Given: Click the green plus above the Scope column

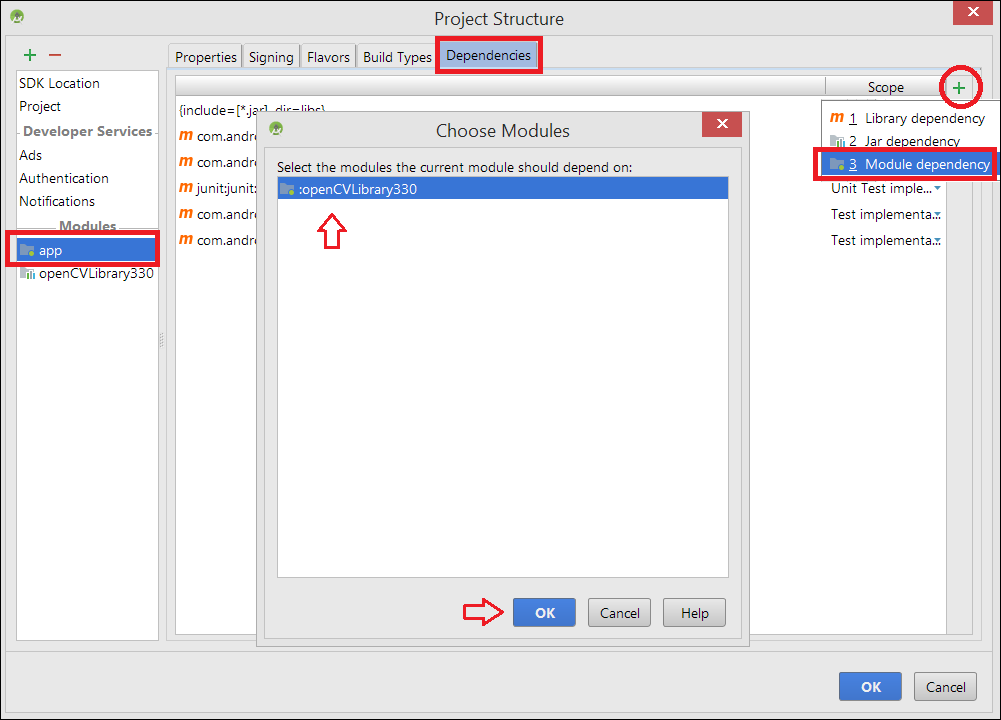Looking at the screenshot, I should [x=959, y=87].
